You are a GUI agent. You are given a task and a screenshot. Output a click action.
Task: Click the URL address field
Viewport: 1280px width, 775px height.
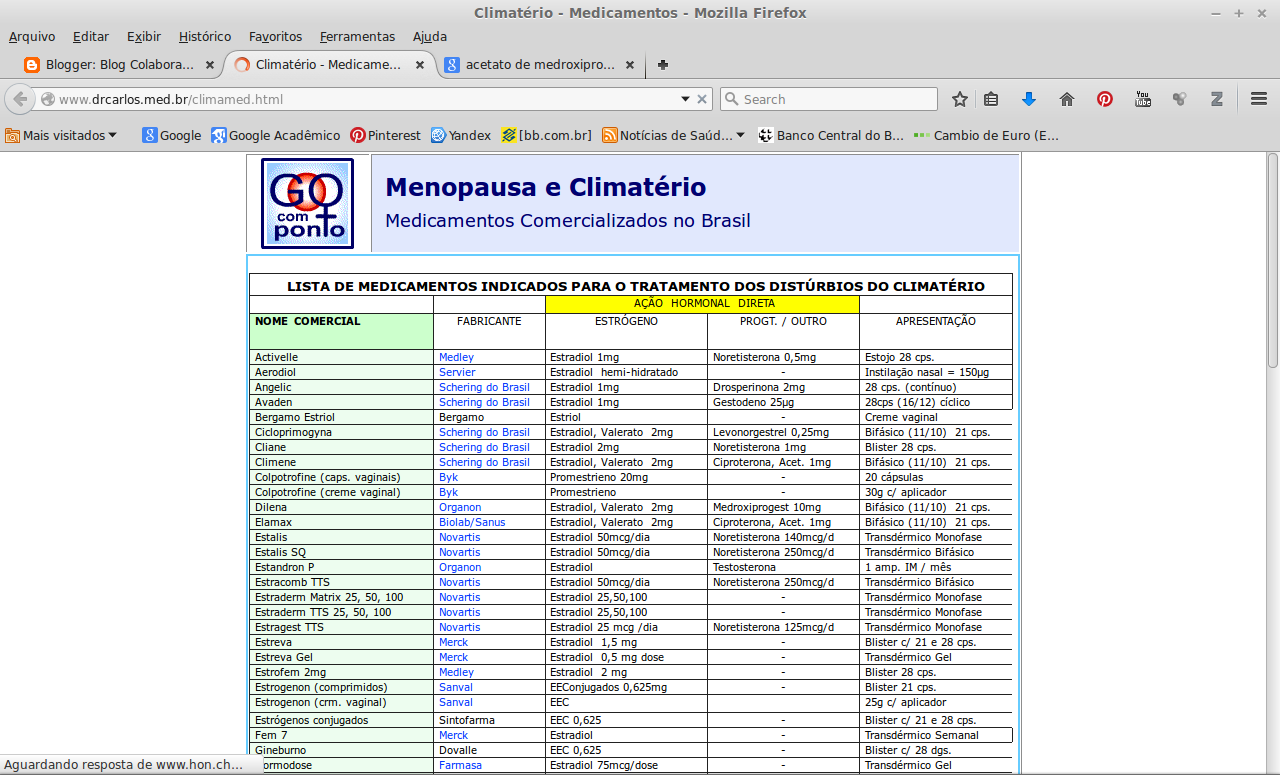click(368, 99)
